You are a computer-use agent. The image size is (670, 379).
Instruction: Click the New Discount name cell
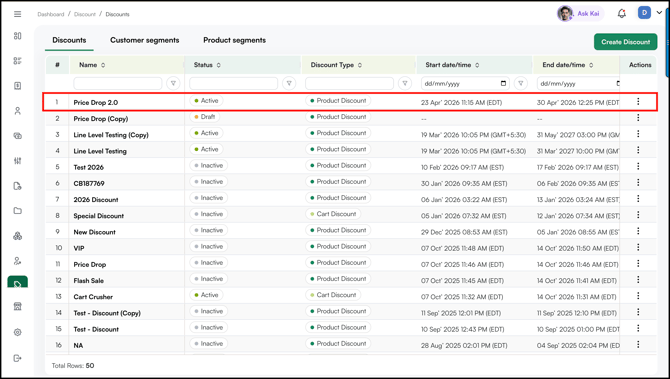tap(94, 232)
